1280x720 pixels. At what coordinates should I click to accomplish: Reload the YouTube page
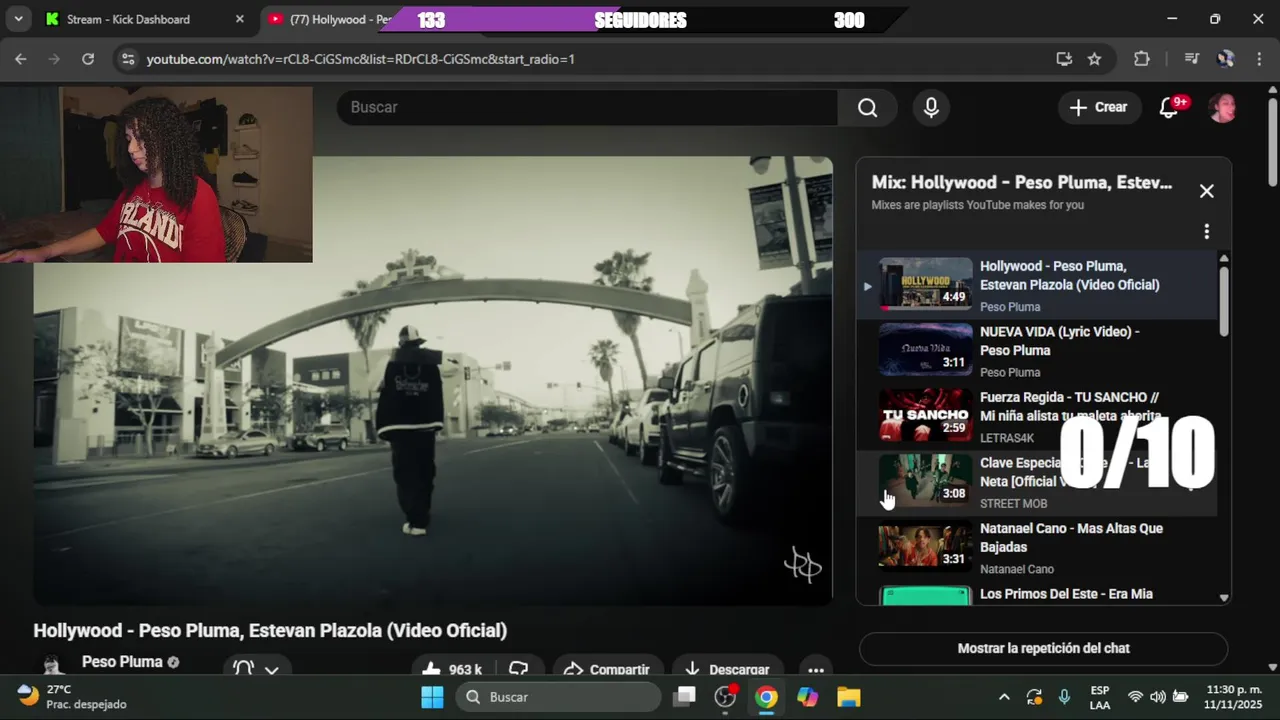click(x=88, y=59)
